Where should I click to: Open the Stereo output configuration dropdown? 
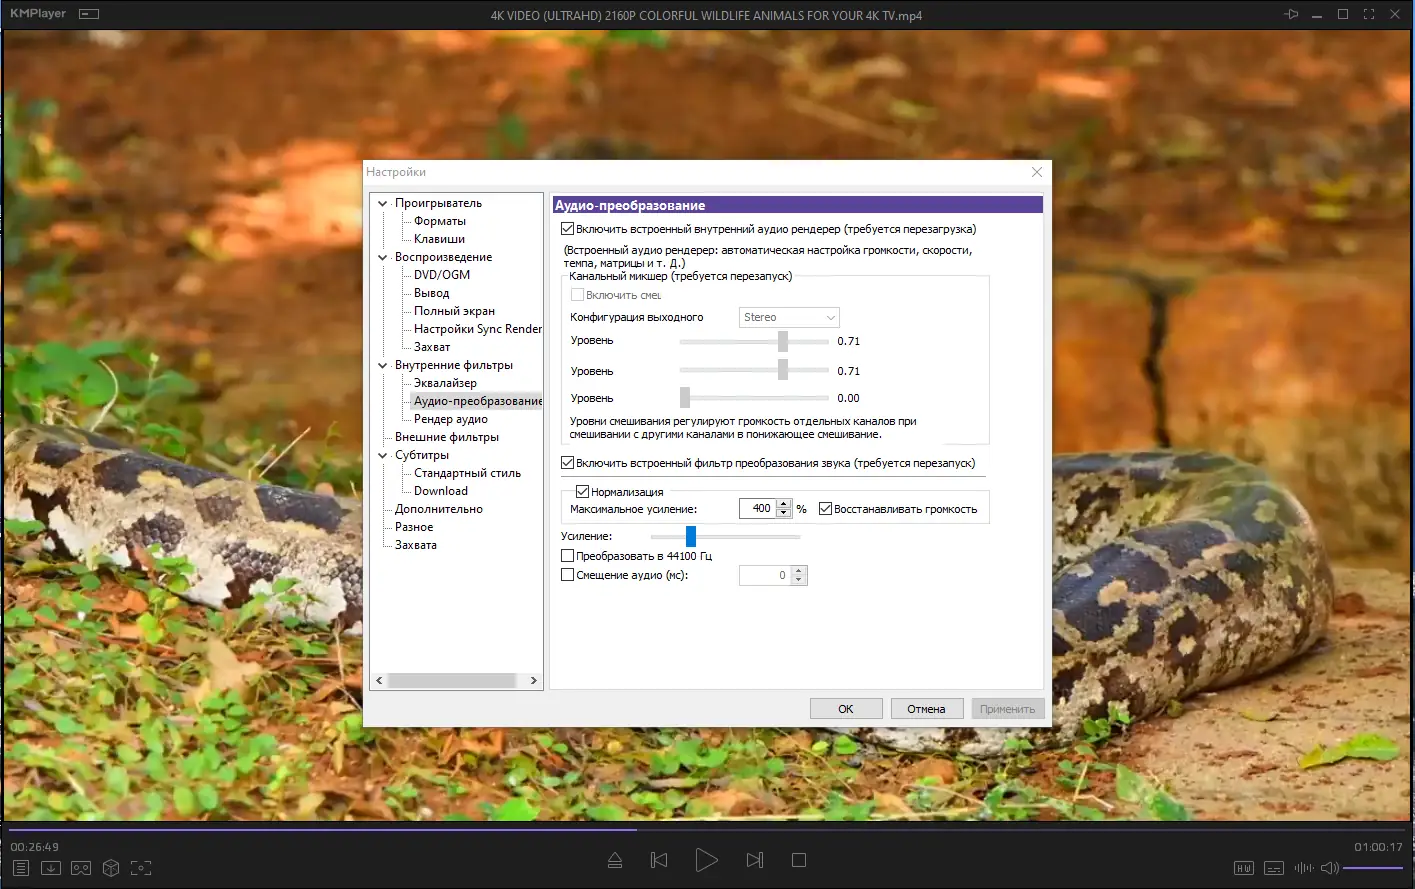pyautogui.click(x=789, y=317)
